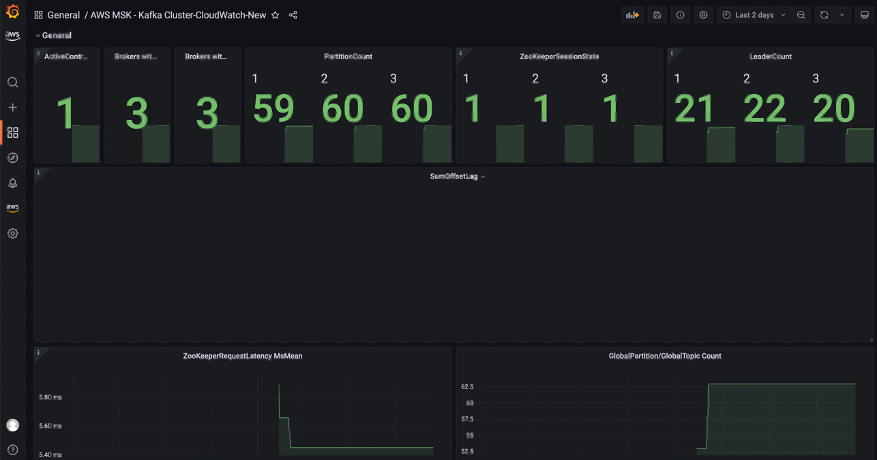
Task: Open the user profile avatar
Action: (x=13, y=425)
